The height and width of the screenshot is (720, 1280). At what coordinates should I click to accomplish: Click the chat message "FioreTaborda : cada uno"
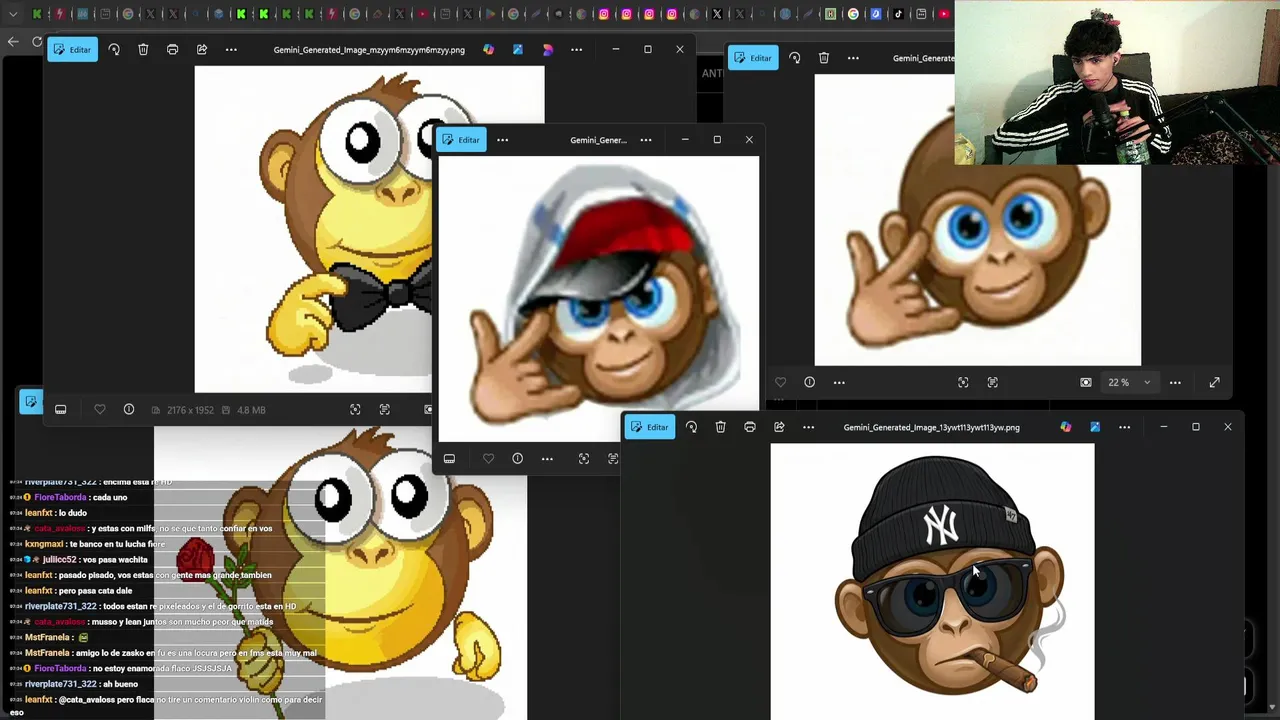click(x=81, y=497)
